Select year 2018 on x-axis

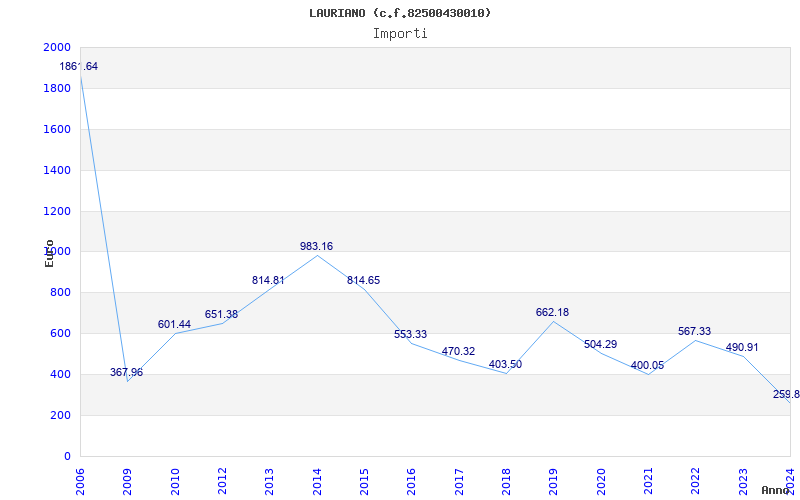point(506,481)
